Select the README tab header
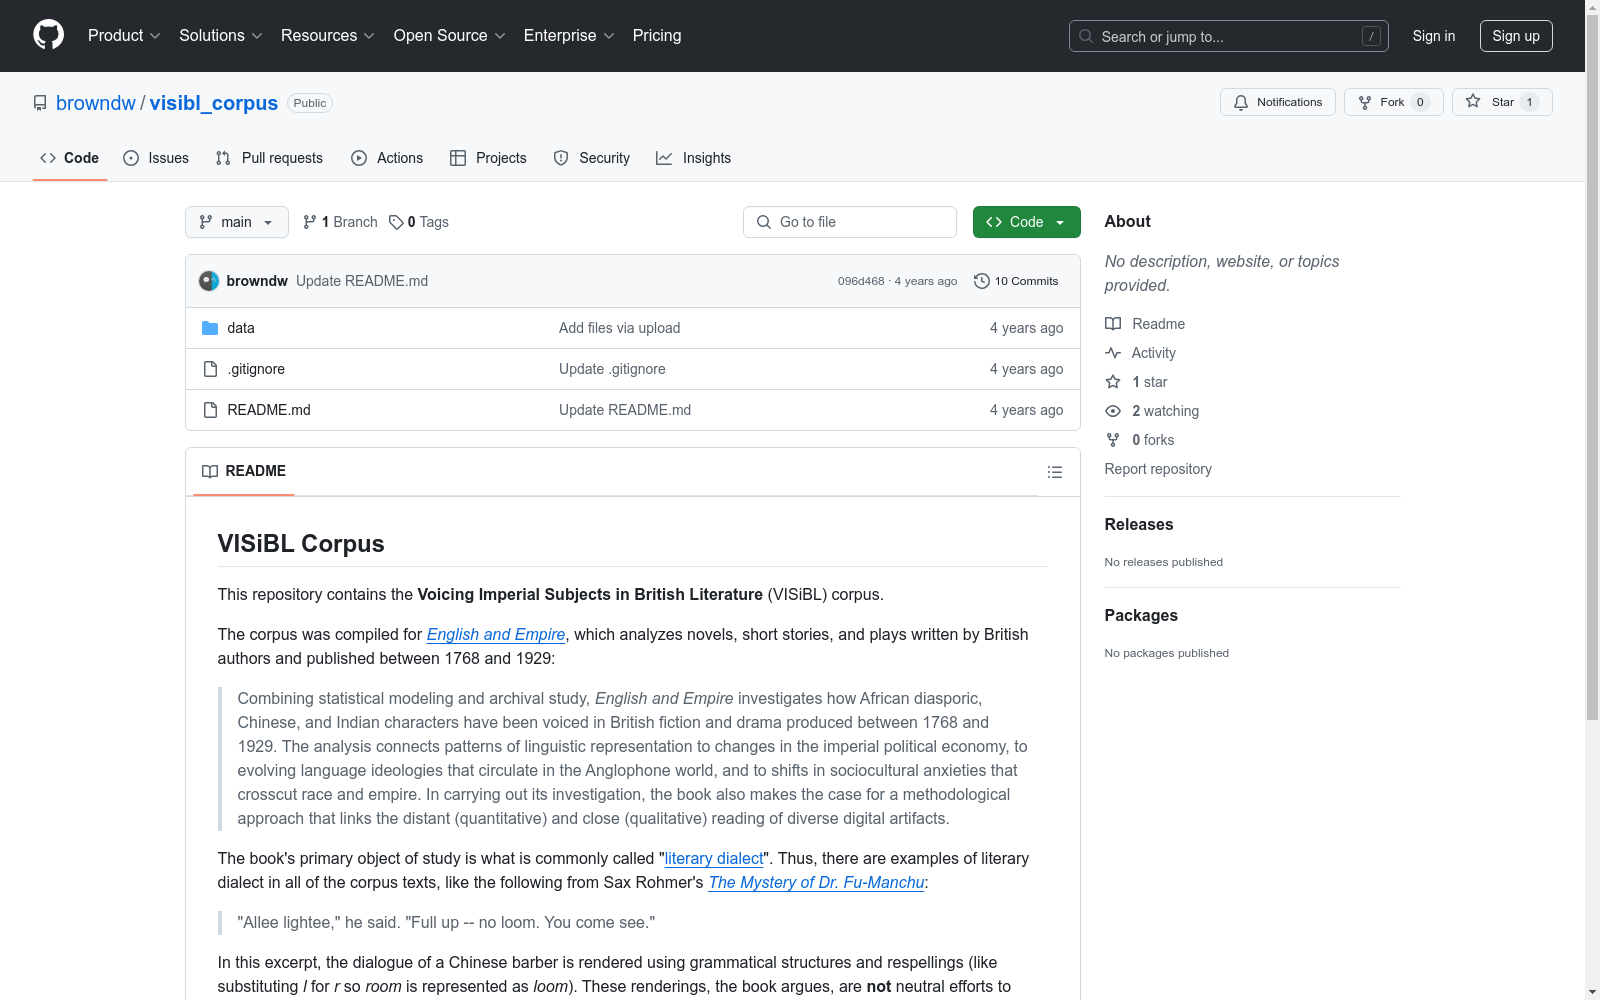 click(x=244, y=471)
